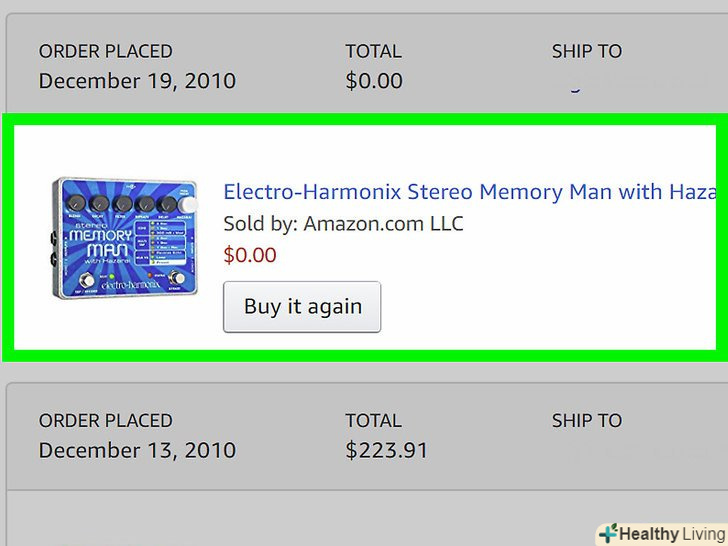Click the $0.00 order total in header
This screenshot has width=728, height=546.
pos(374,81)
